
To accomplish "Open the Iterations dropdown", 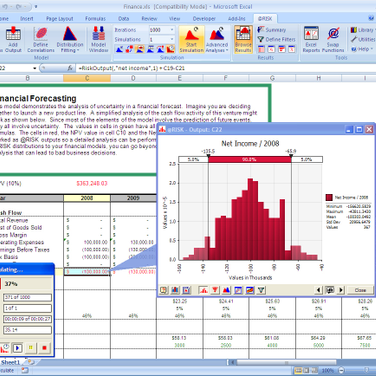I will coord(172,30).
